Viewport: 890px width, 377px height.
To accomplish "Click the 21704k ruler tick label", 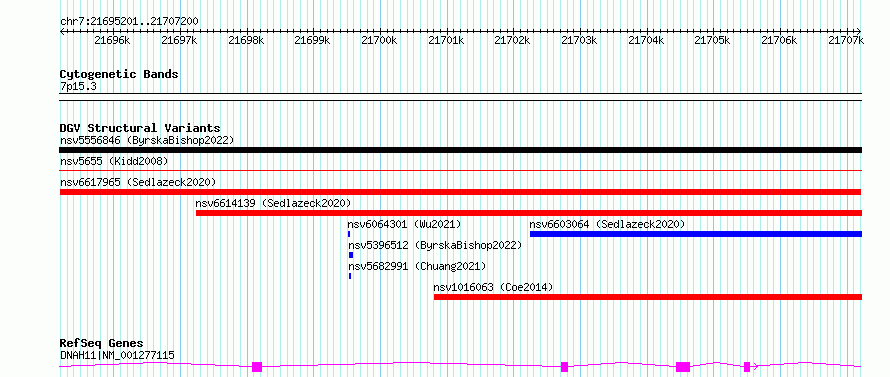I will coord(645,40).
